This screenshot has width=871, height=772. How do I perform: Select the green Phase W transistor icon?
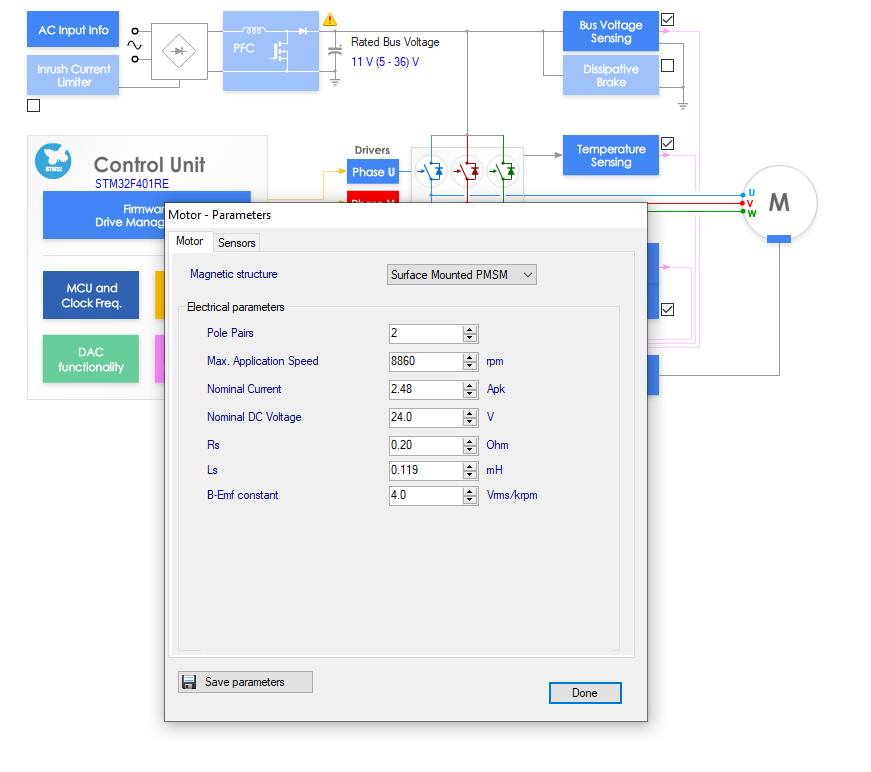pos(503,171)
